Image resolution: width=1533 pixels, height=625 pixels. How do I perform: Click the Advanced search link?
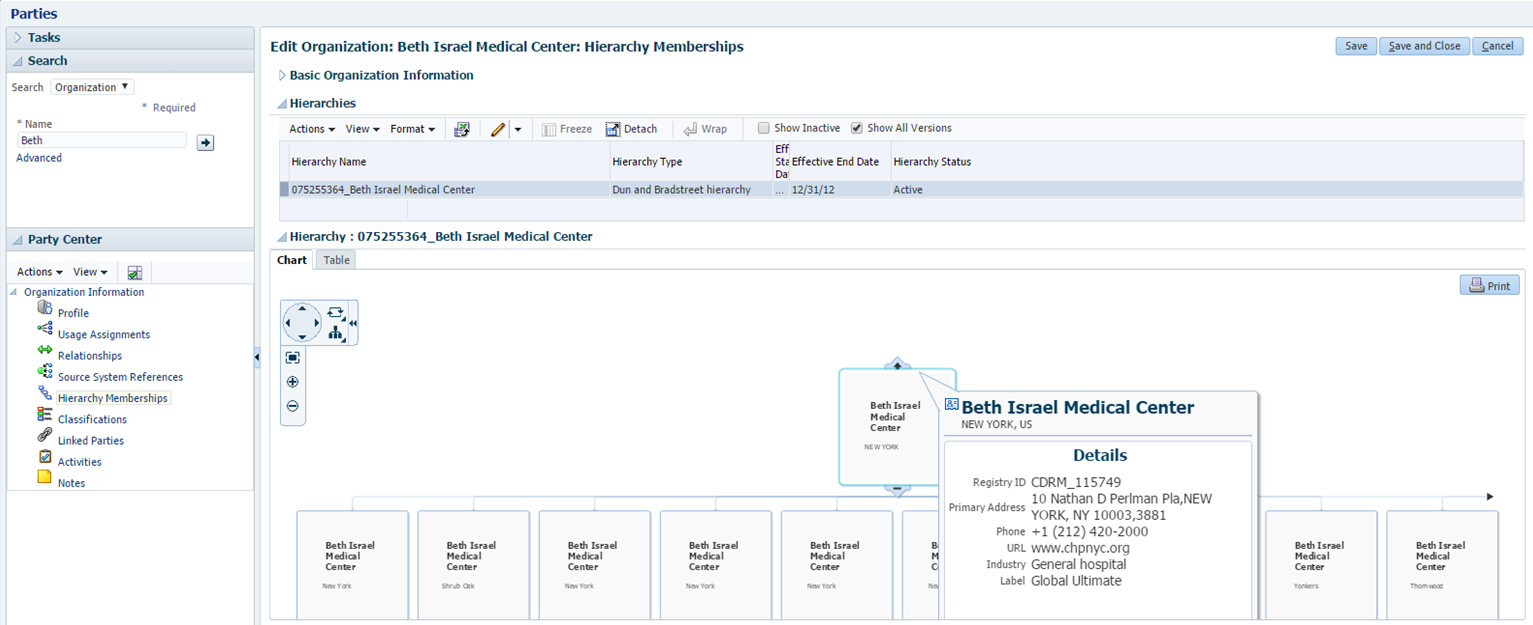(x=39, y=158)
